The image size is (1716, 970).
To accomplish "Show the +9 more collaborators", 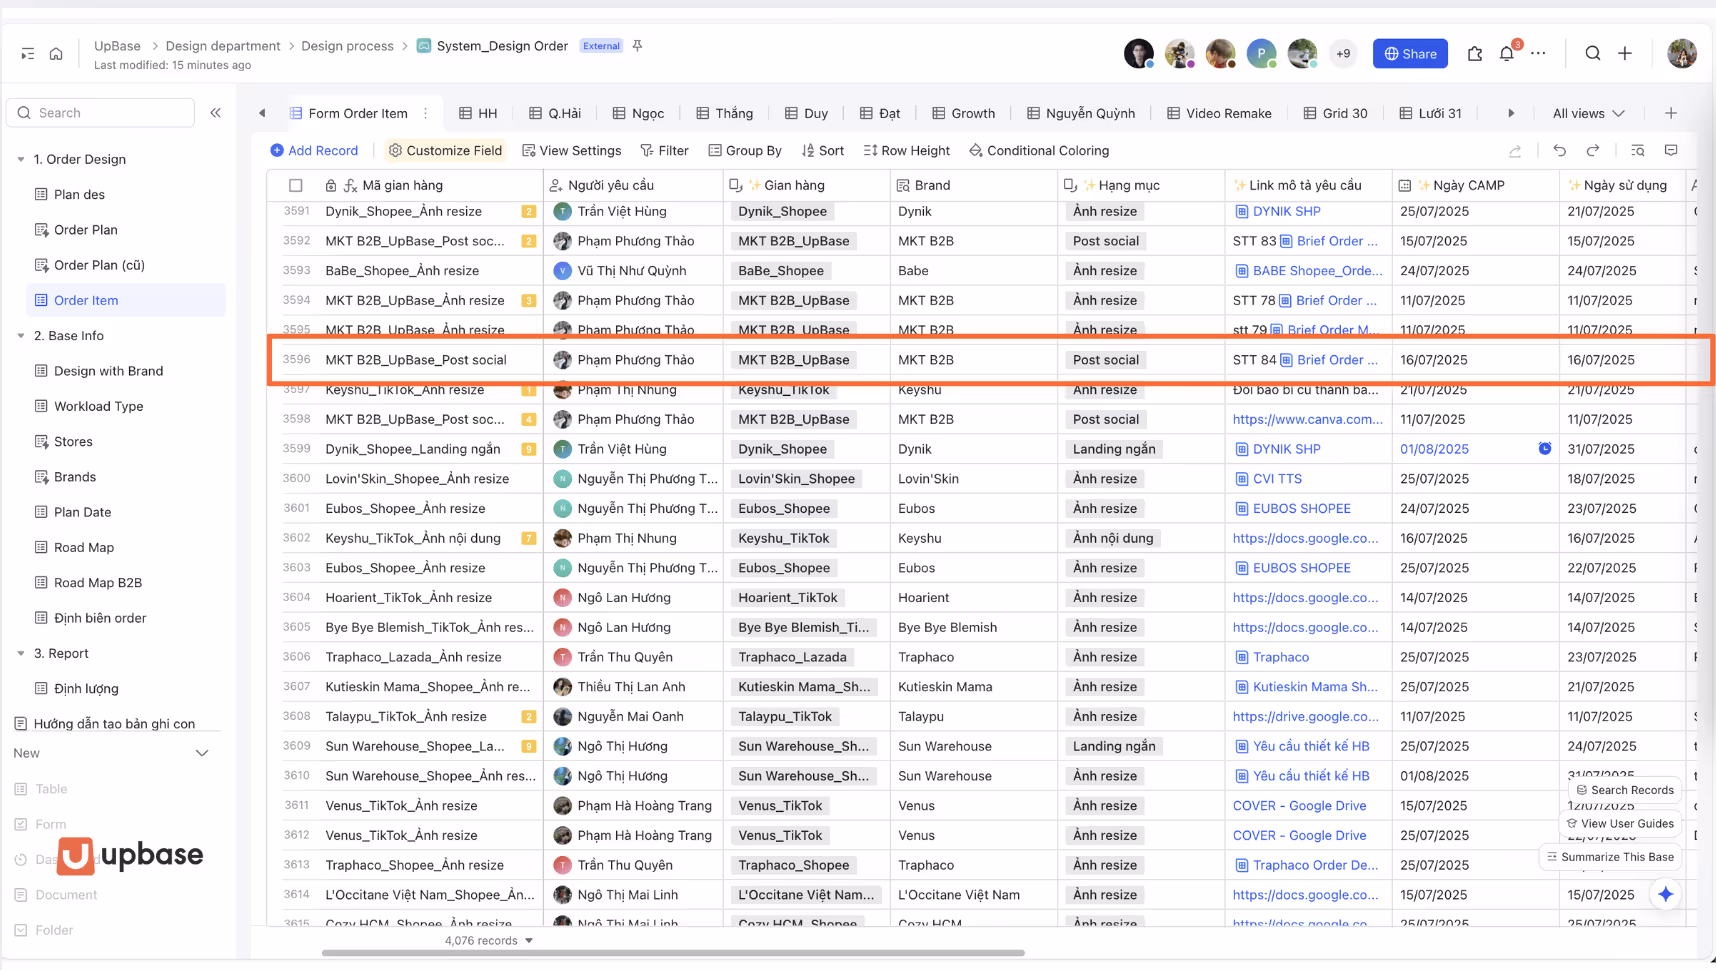I will pyautogui.click(x=1343, y=54).
